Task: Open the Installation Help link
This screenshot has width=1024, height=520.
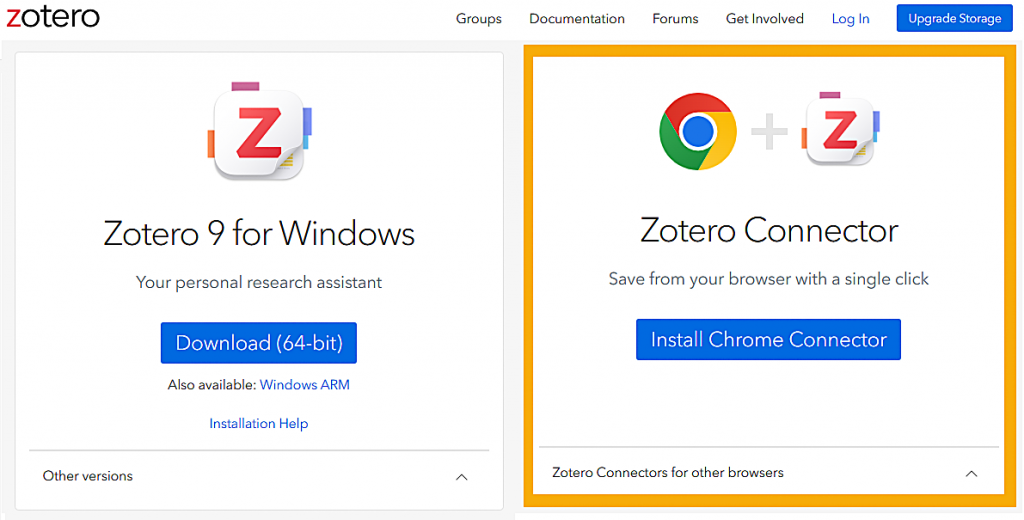Action: (259, 424)
